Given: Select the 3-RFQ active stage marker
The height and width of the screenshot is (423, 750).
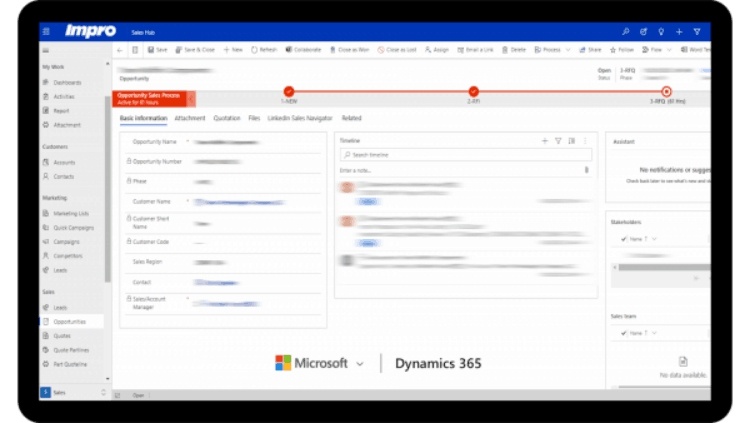Looking at the screenshot, I should [666, 91].
